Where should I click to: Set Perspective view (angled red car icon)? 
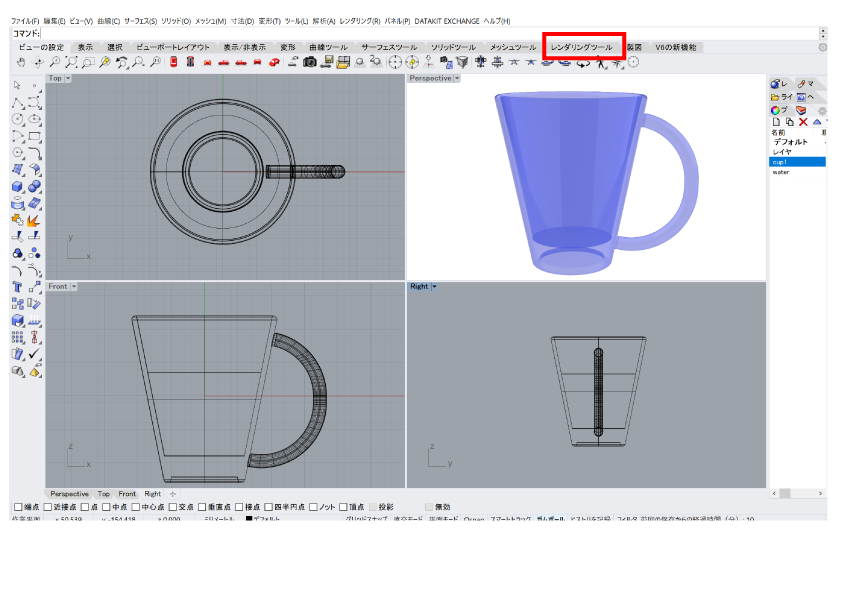coord(274,62)
